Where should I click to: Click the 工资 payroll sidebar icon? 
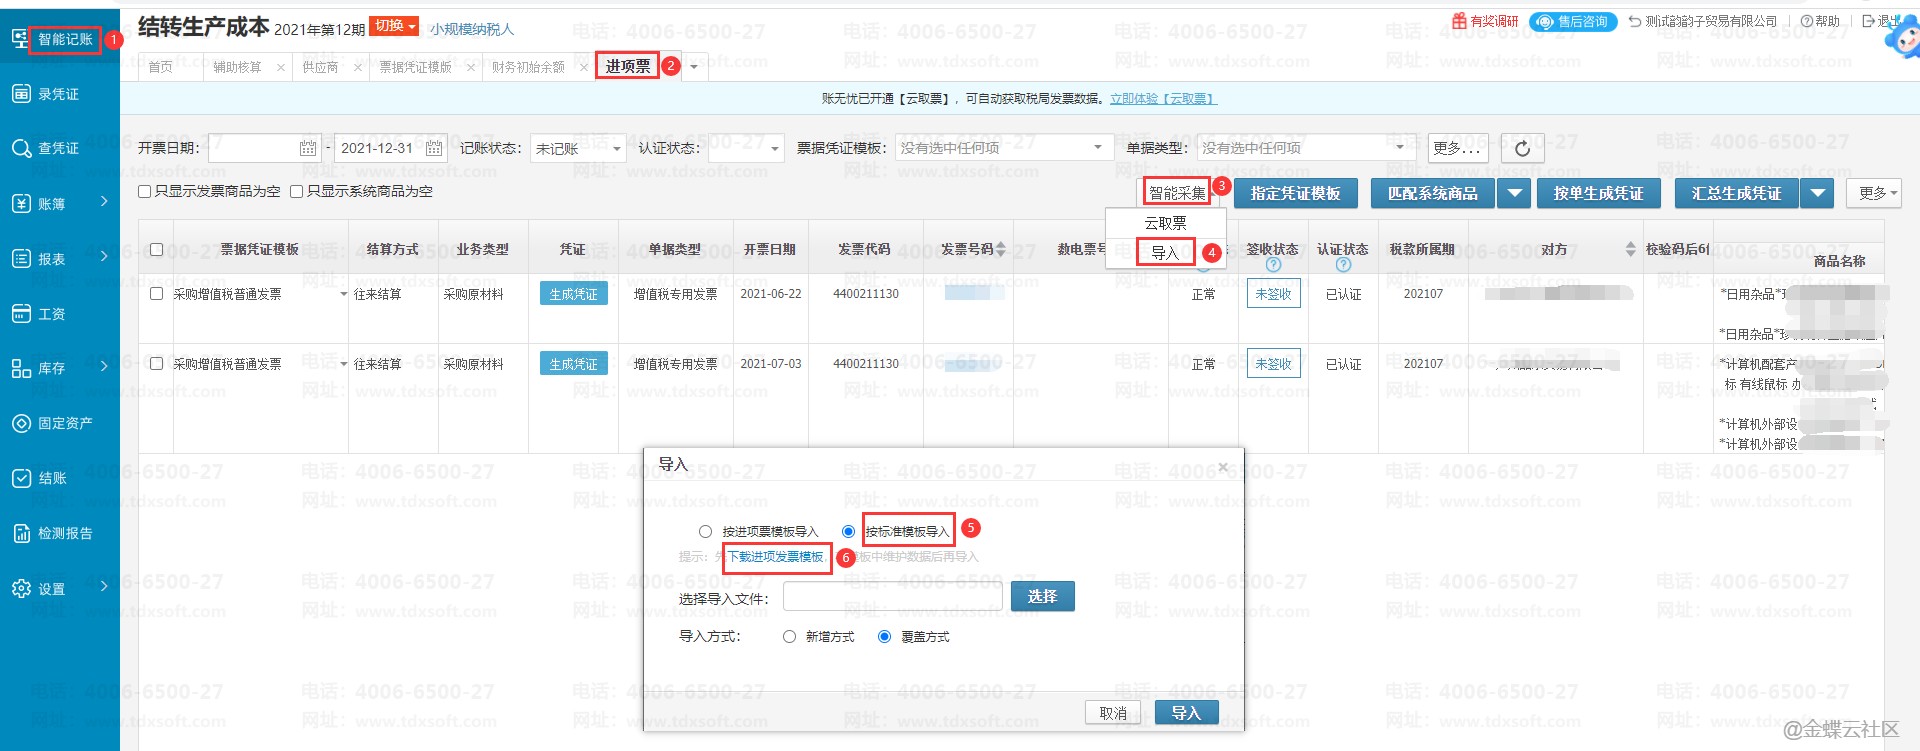(21, 314)
